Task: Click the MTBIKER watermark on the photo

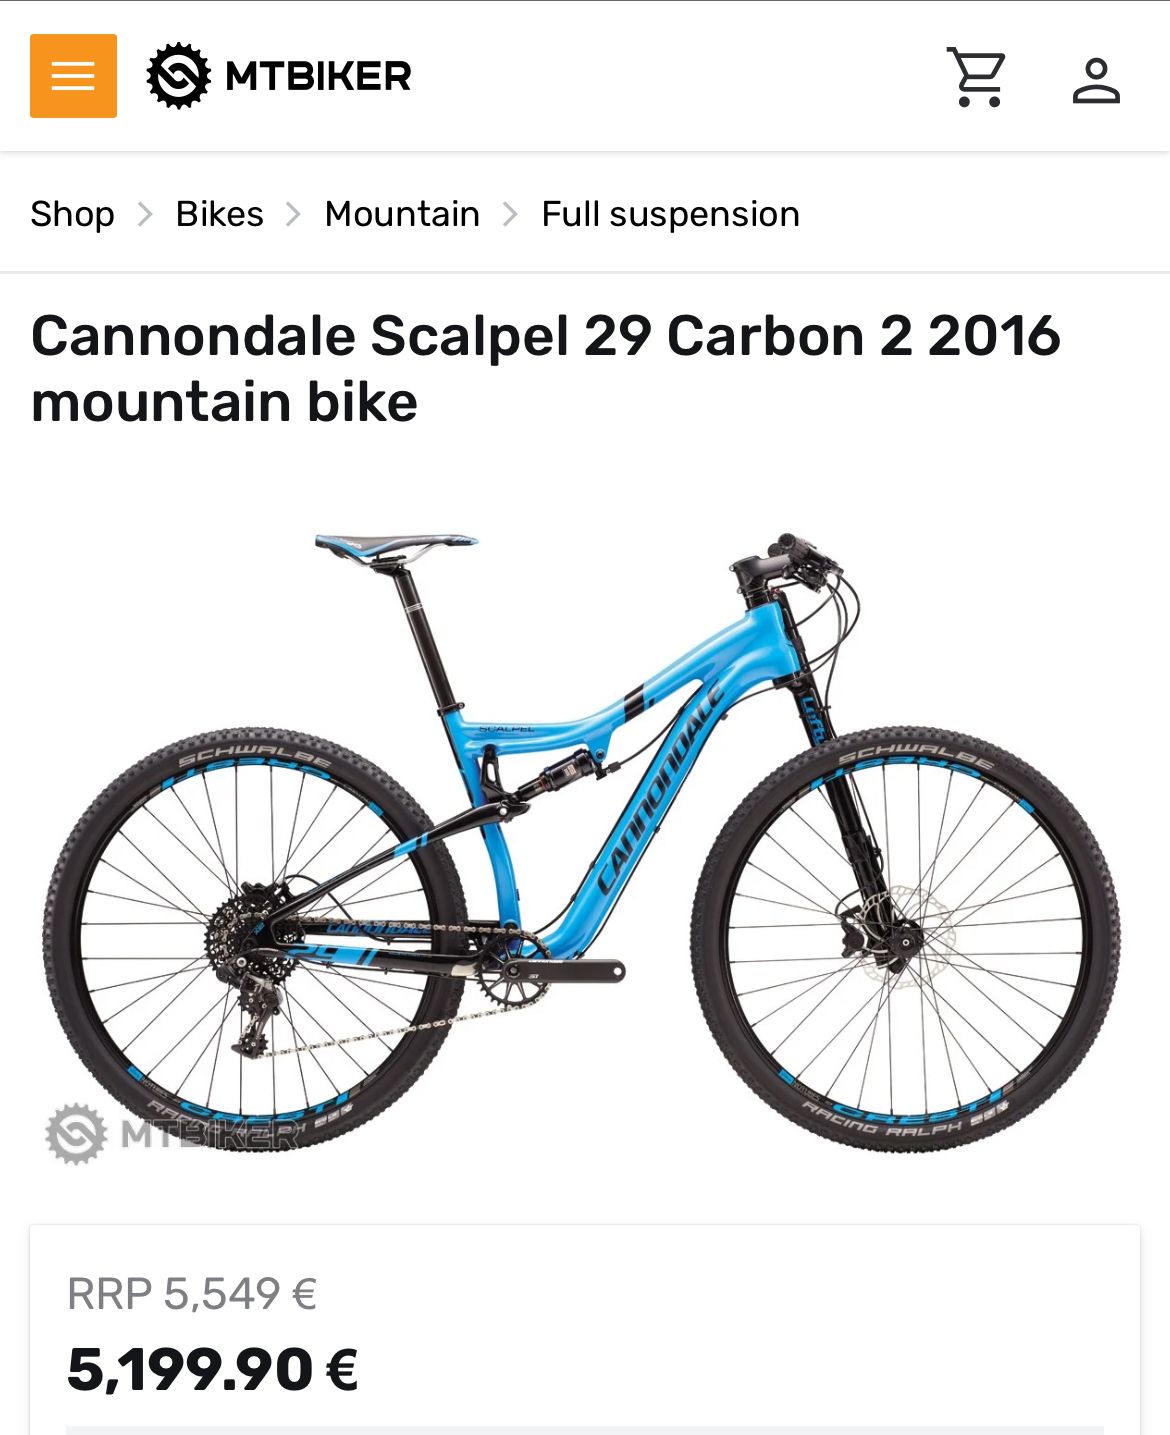Action: 172,1134
